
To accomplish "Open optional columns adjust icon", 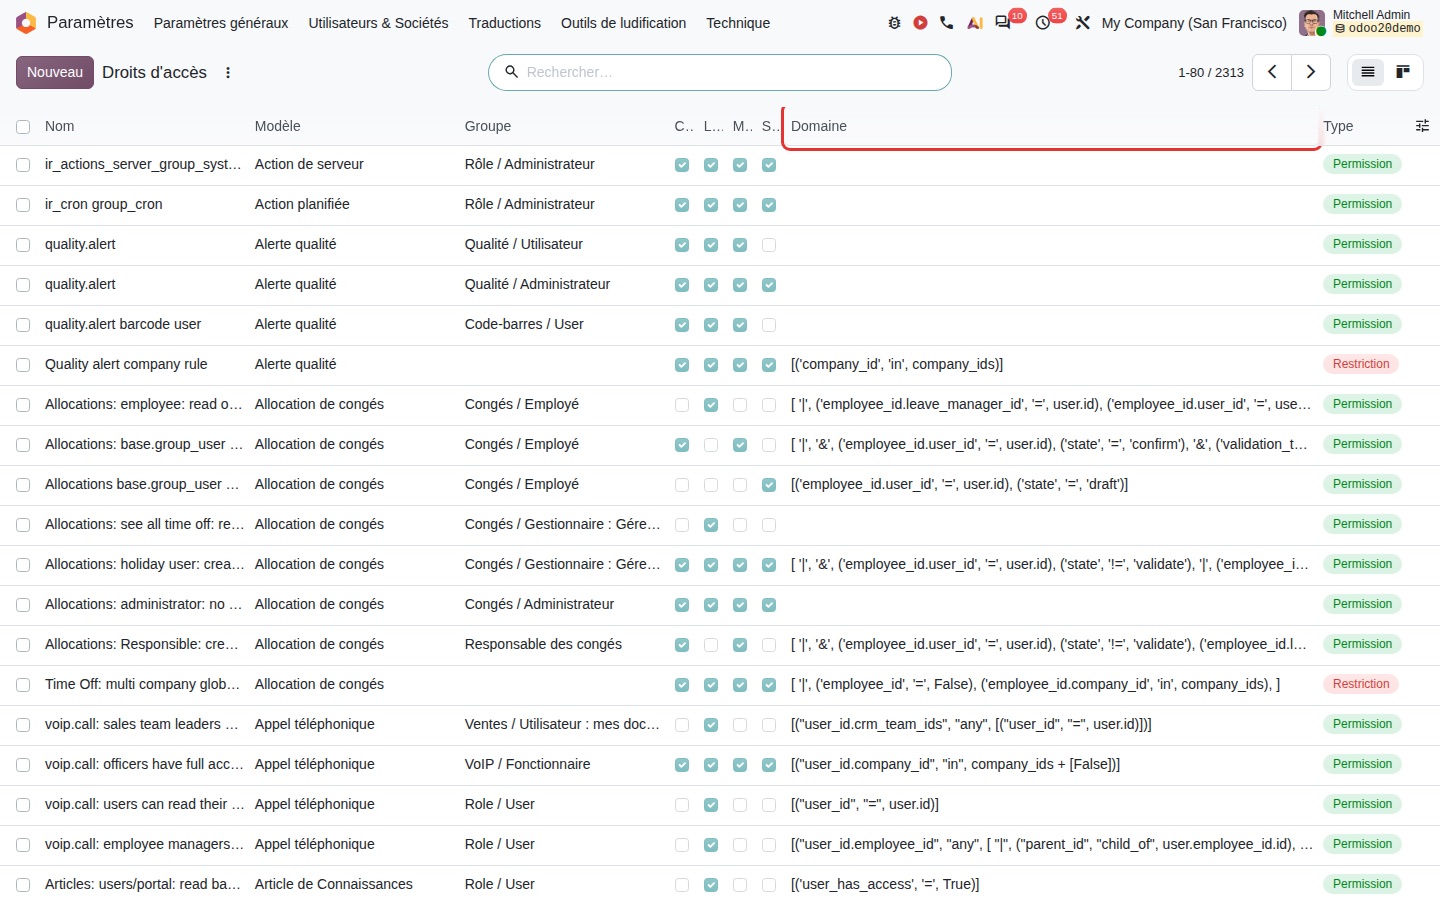I will tap(1422, 126).
